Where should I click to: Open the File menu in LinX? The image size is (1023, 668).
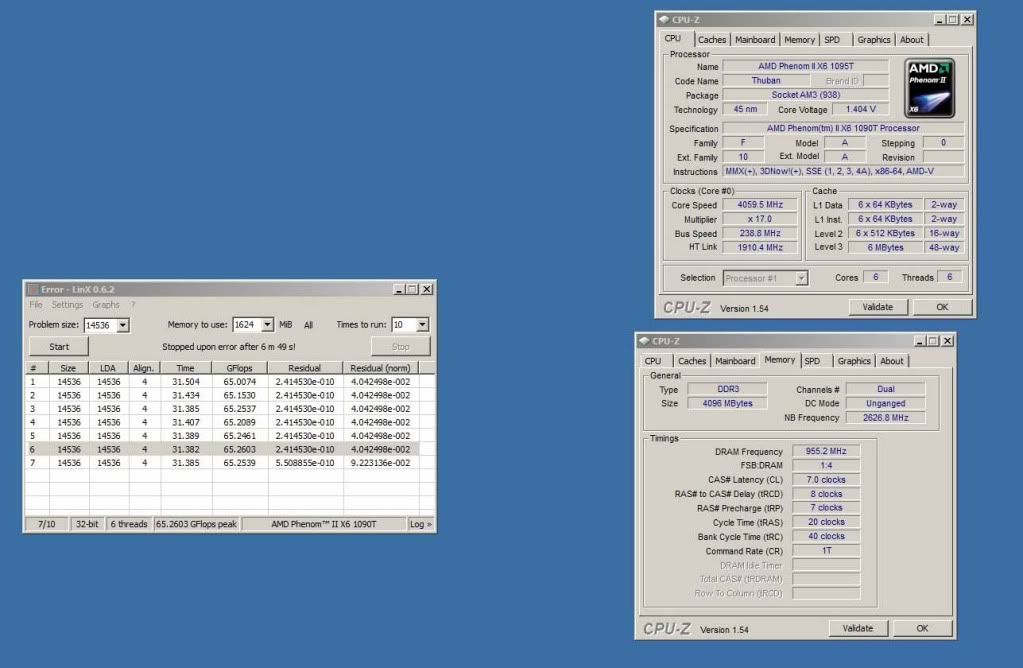tap(35, 305)
